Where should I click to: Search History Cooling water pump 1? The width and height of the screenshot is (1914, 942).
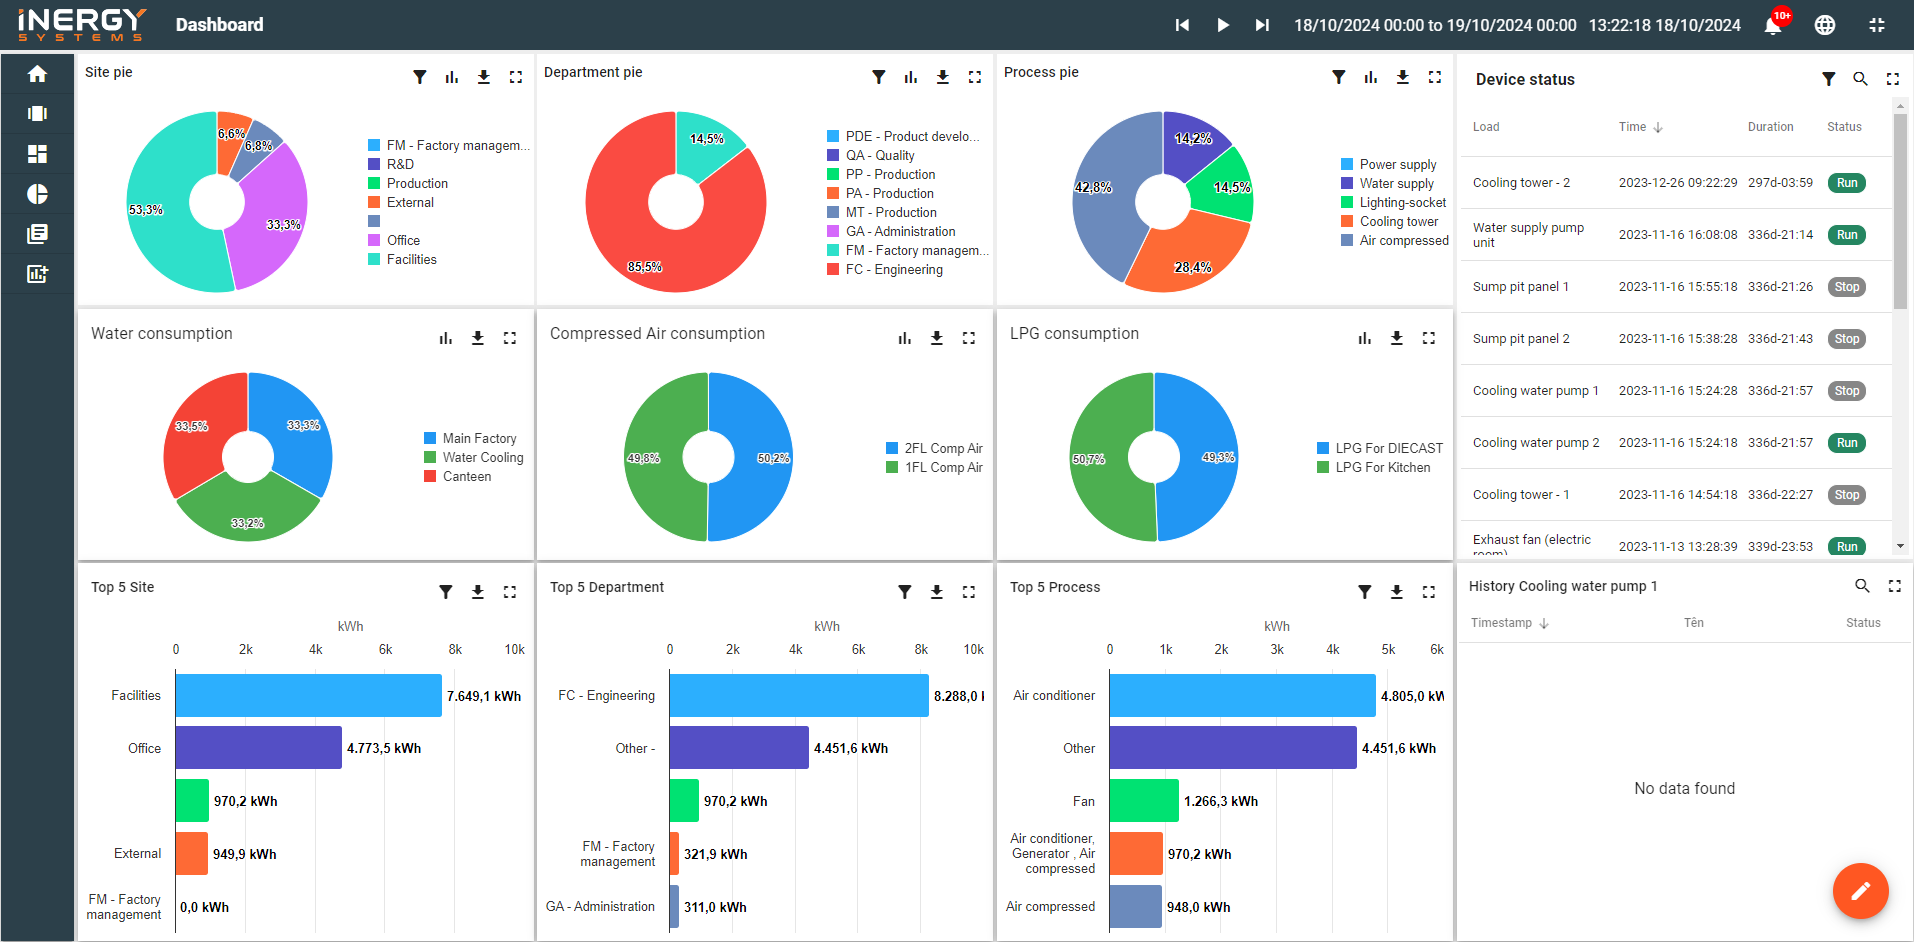(1862, 586)
